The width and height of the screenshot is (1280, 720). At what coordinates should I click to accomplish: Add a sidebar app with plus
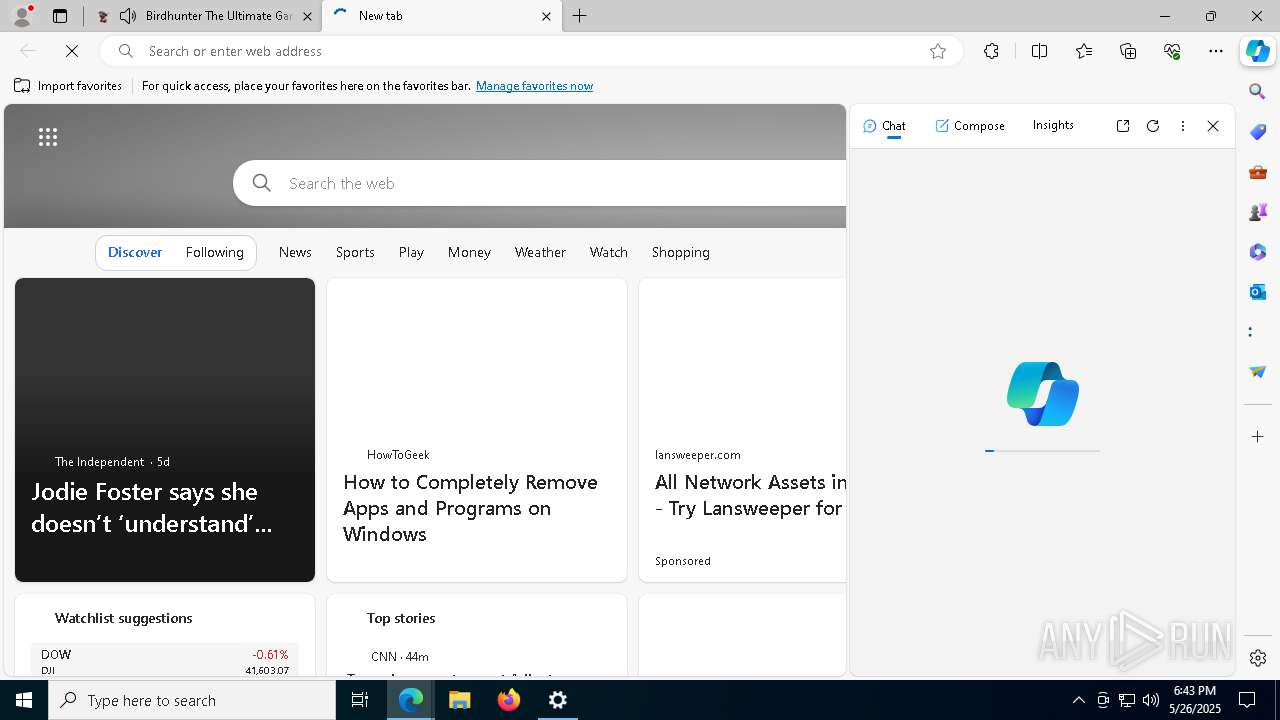tap(1258, 437)
